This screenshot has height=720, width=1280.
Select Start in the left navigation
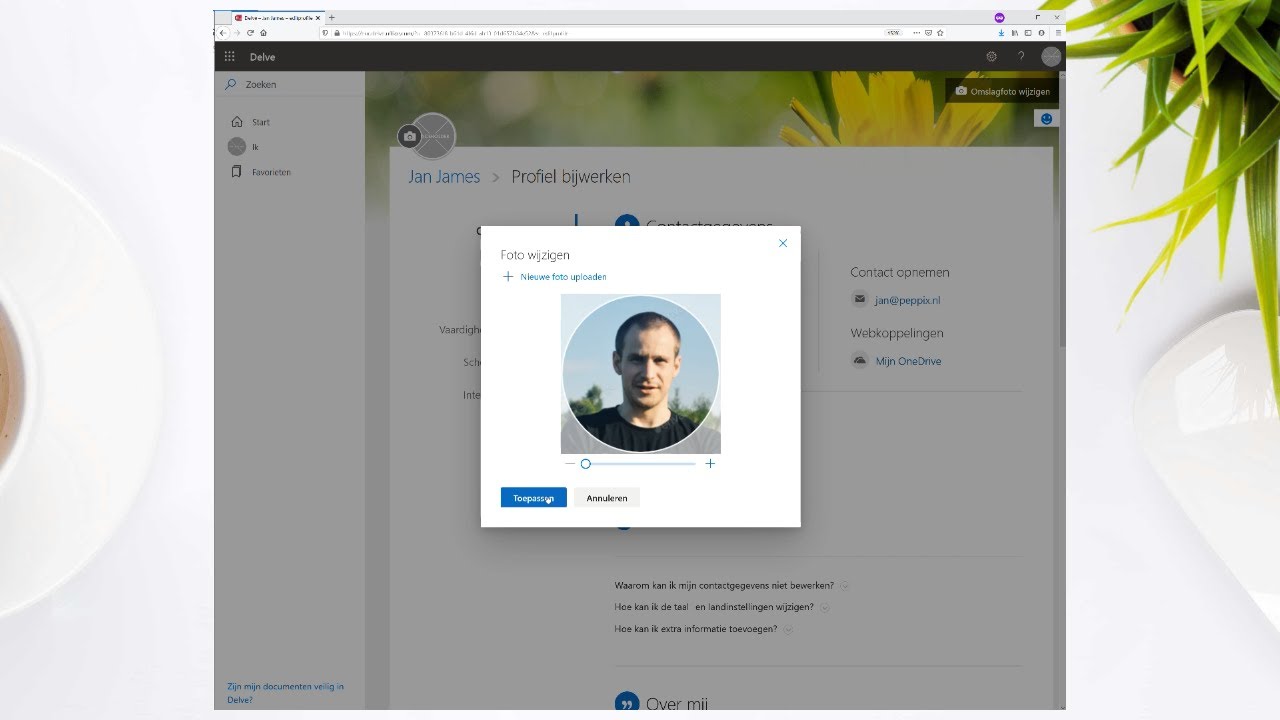261,122
